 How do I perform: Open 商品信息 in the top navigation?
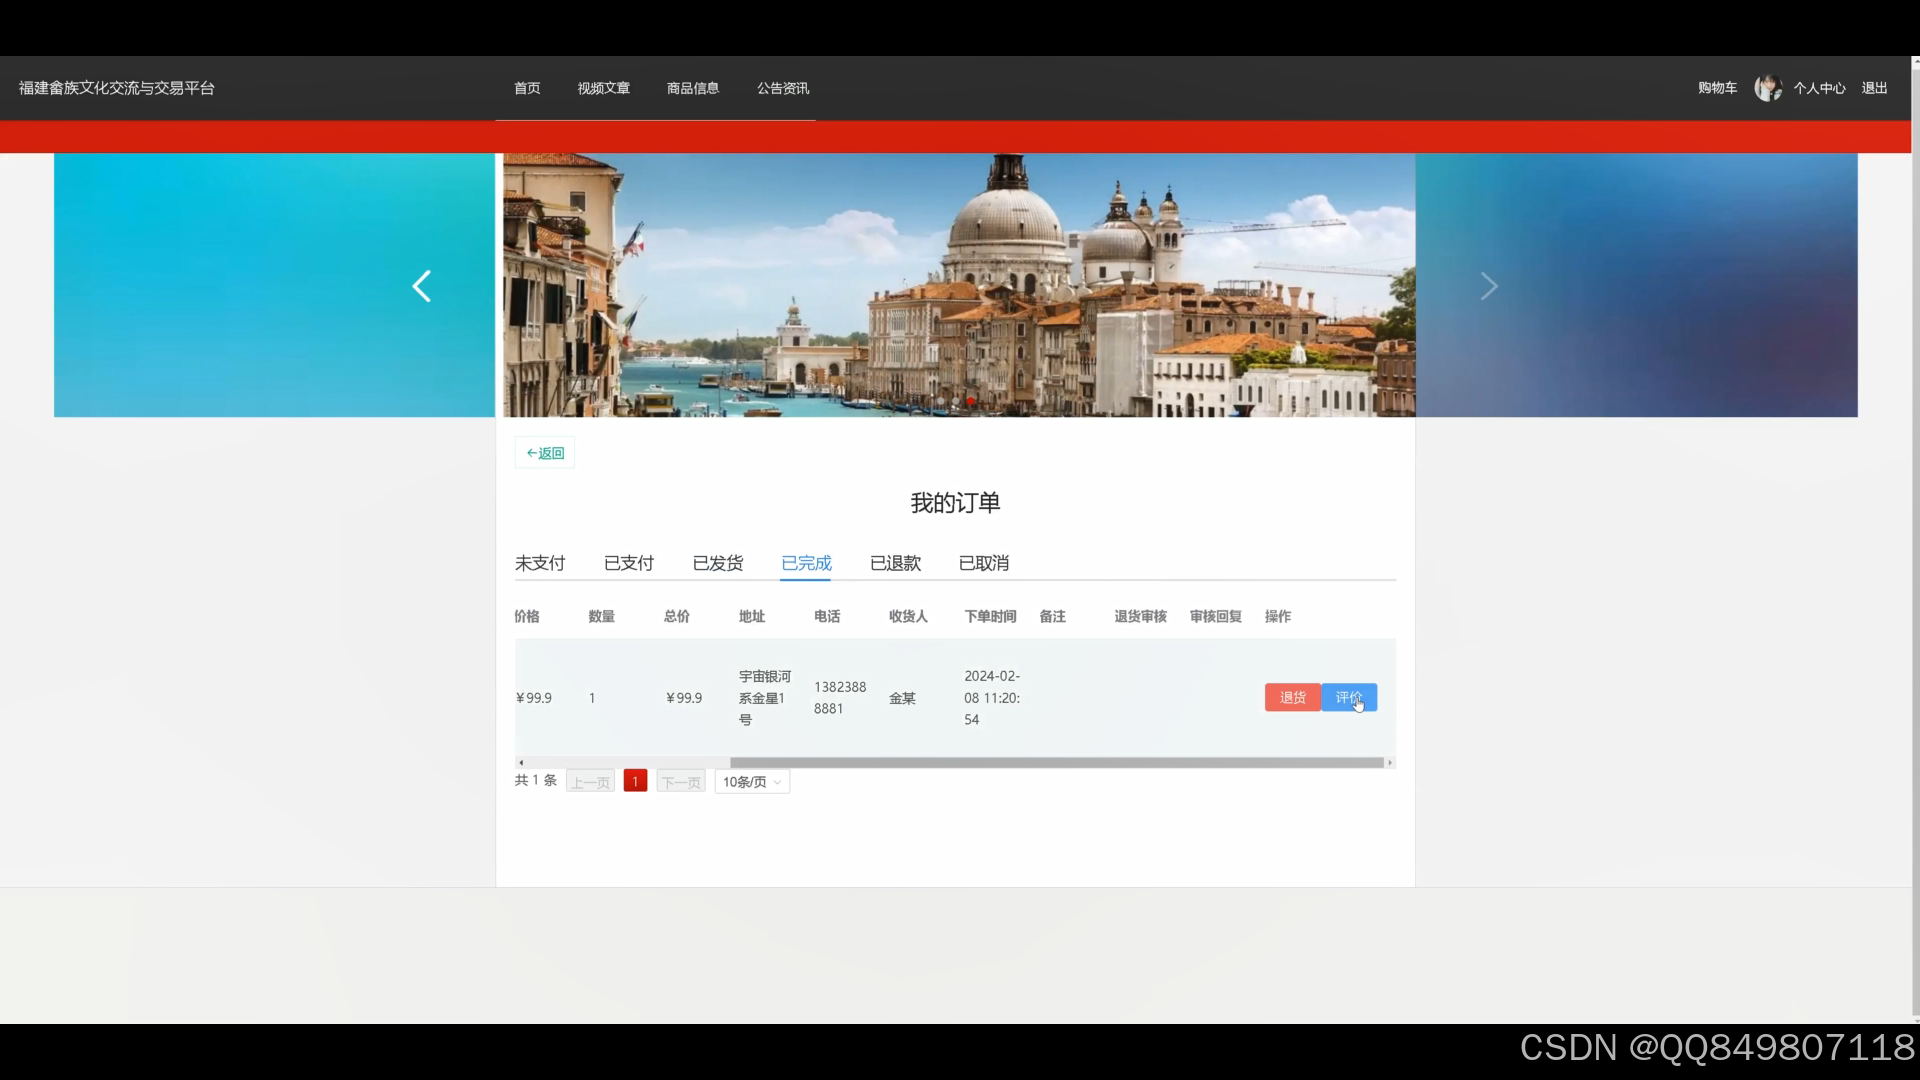tap(693, 88)
